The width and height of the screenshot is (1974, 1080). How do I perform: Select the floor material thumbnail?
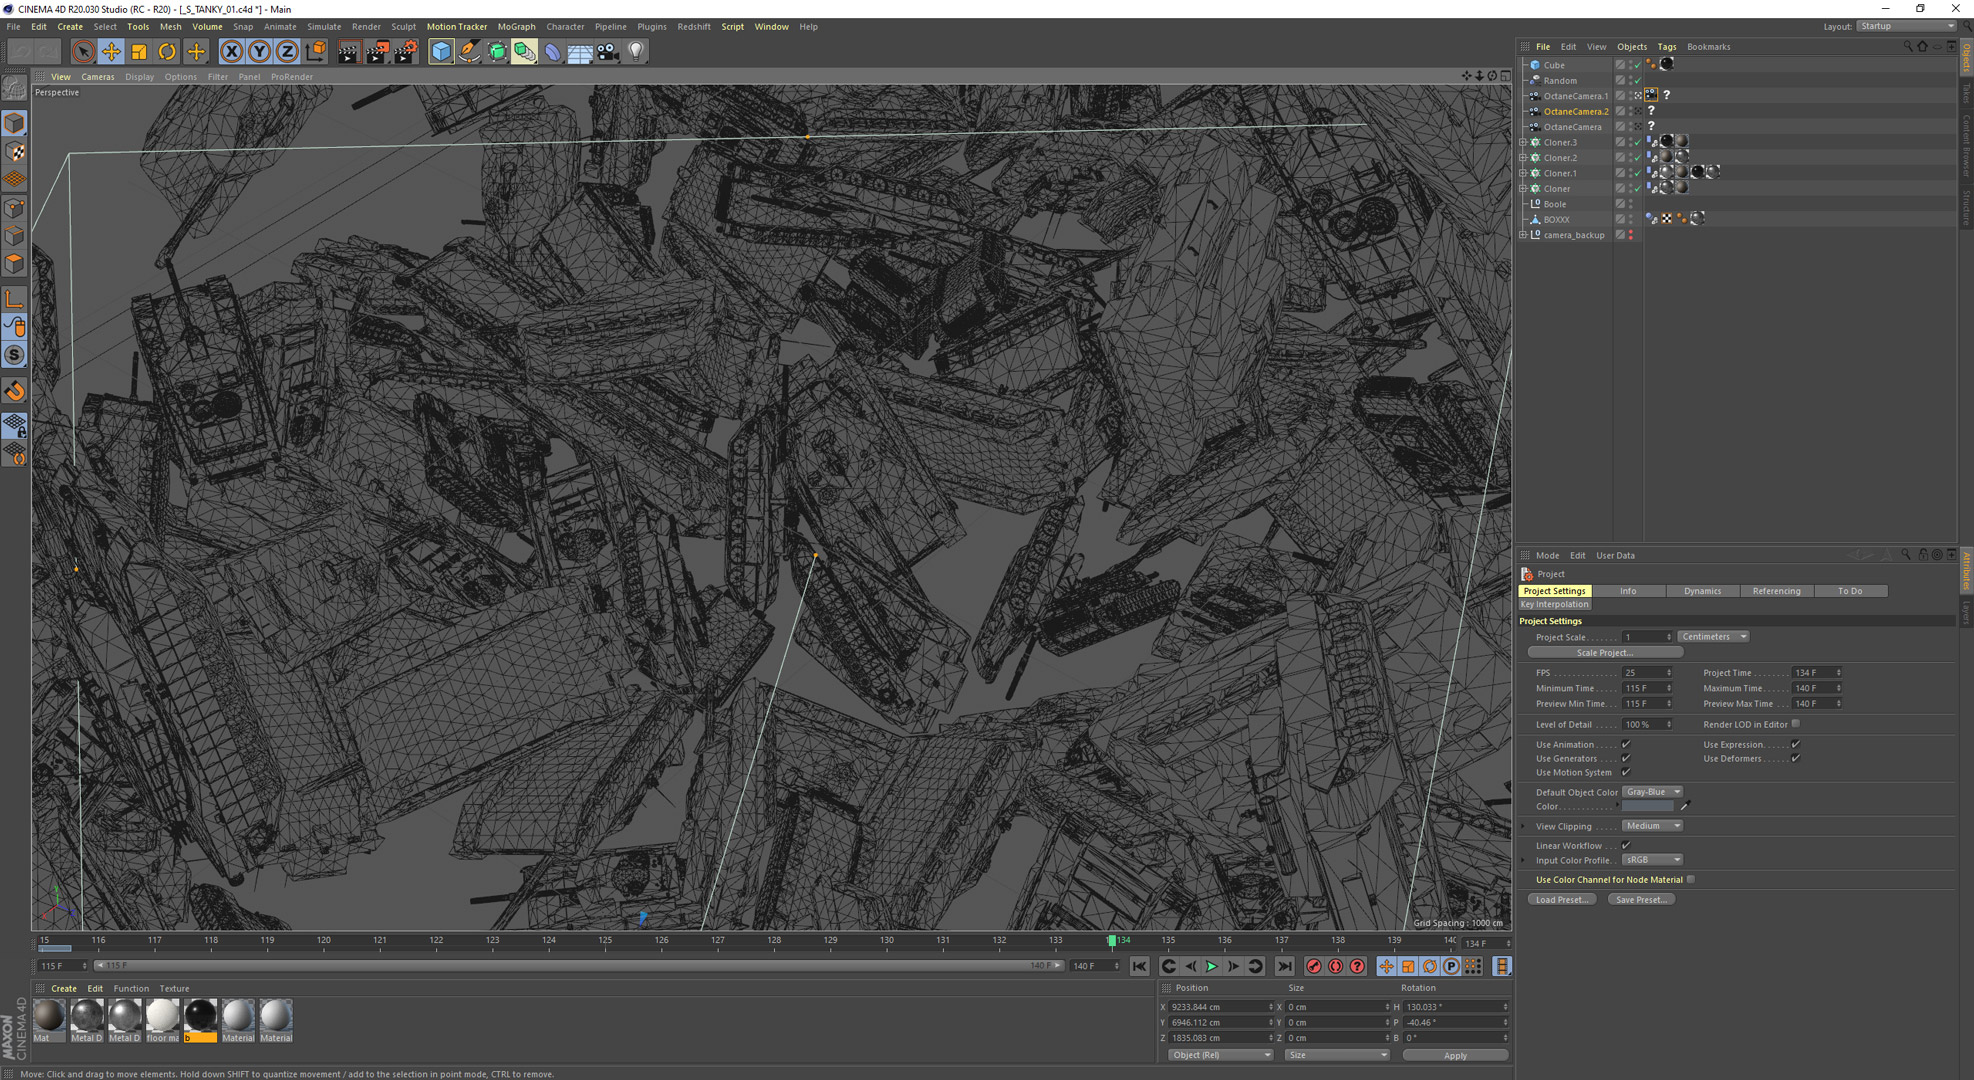point(162,1017)
